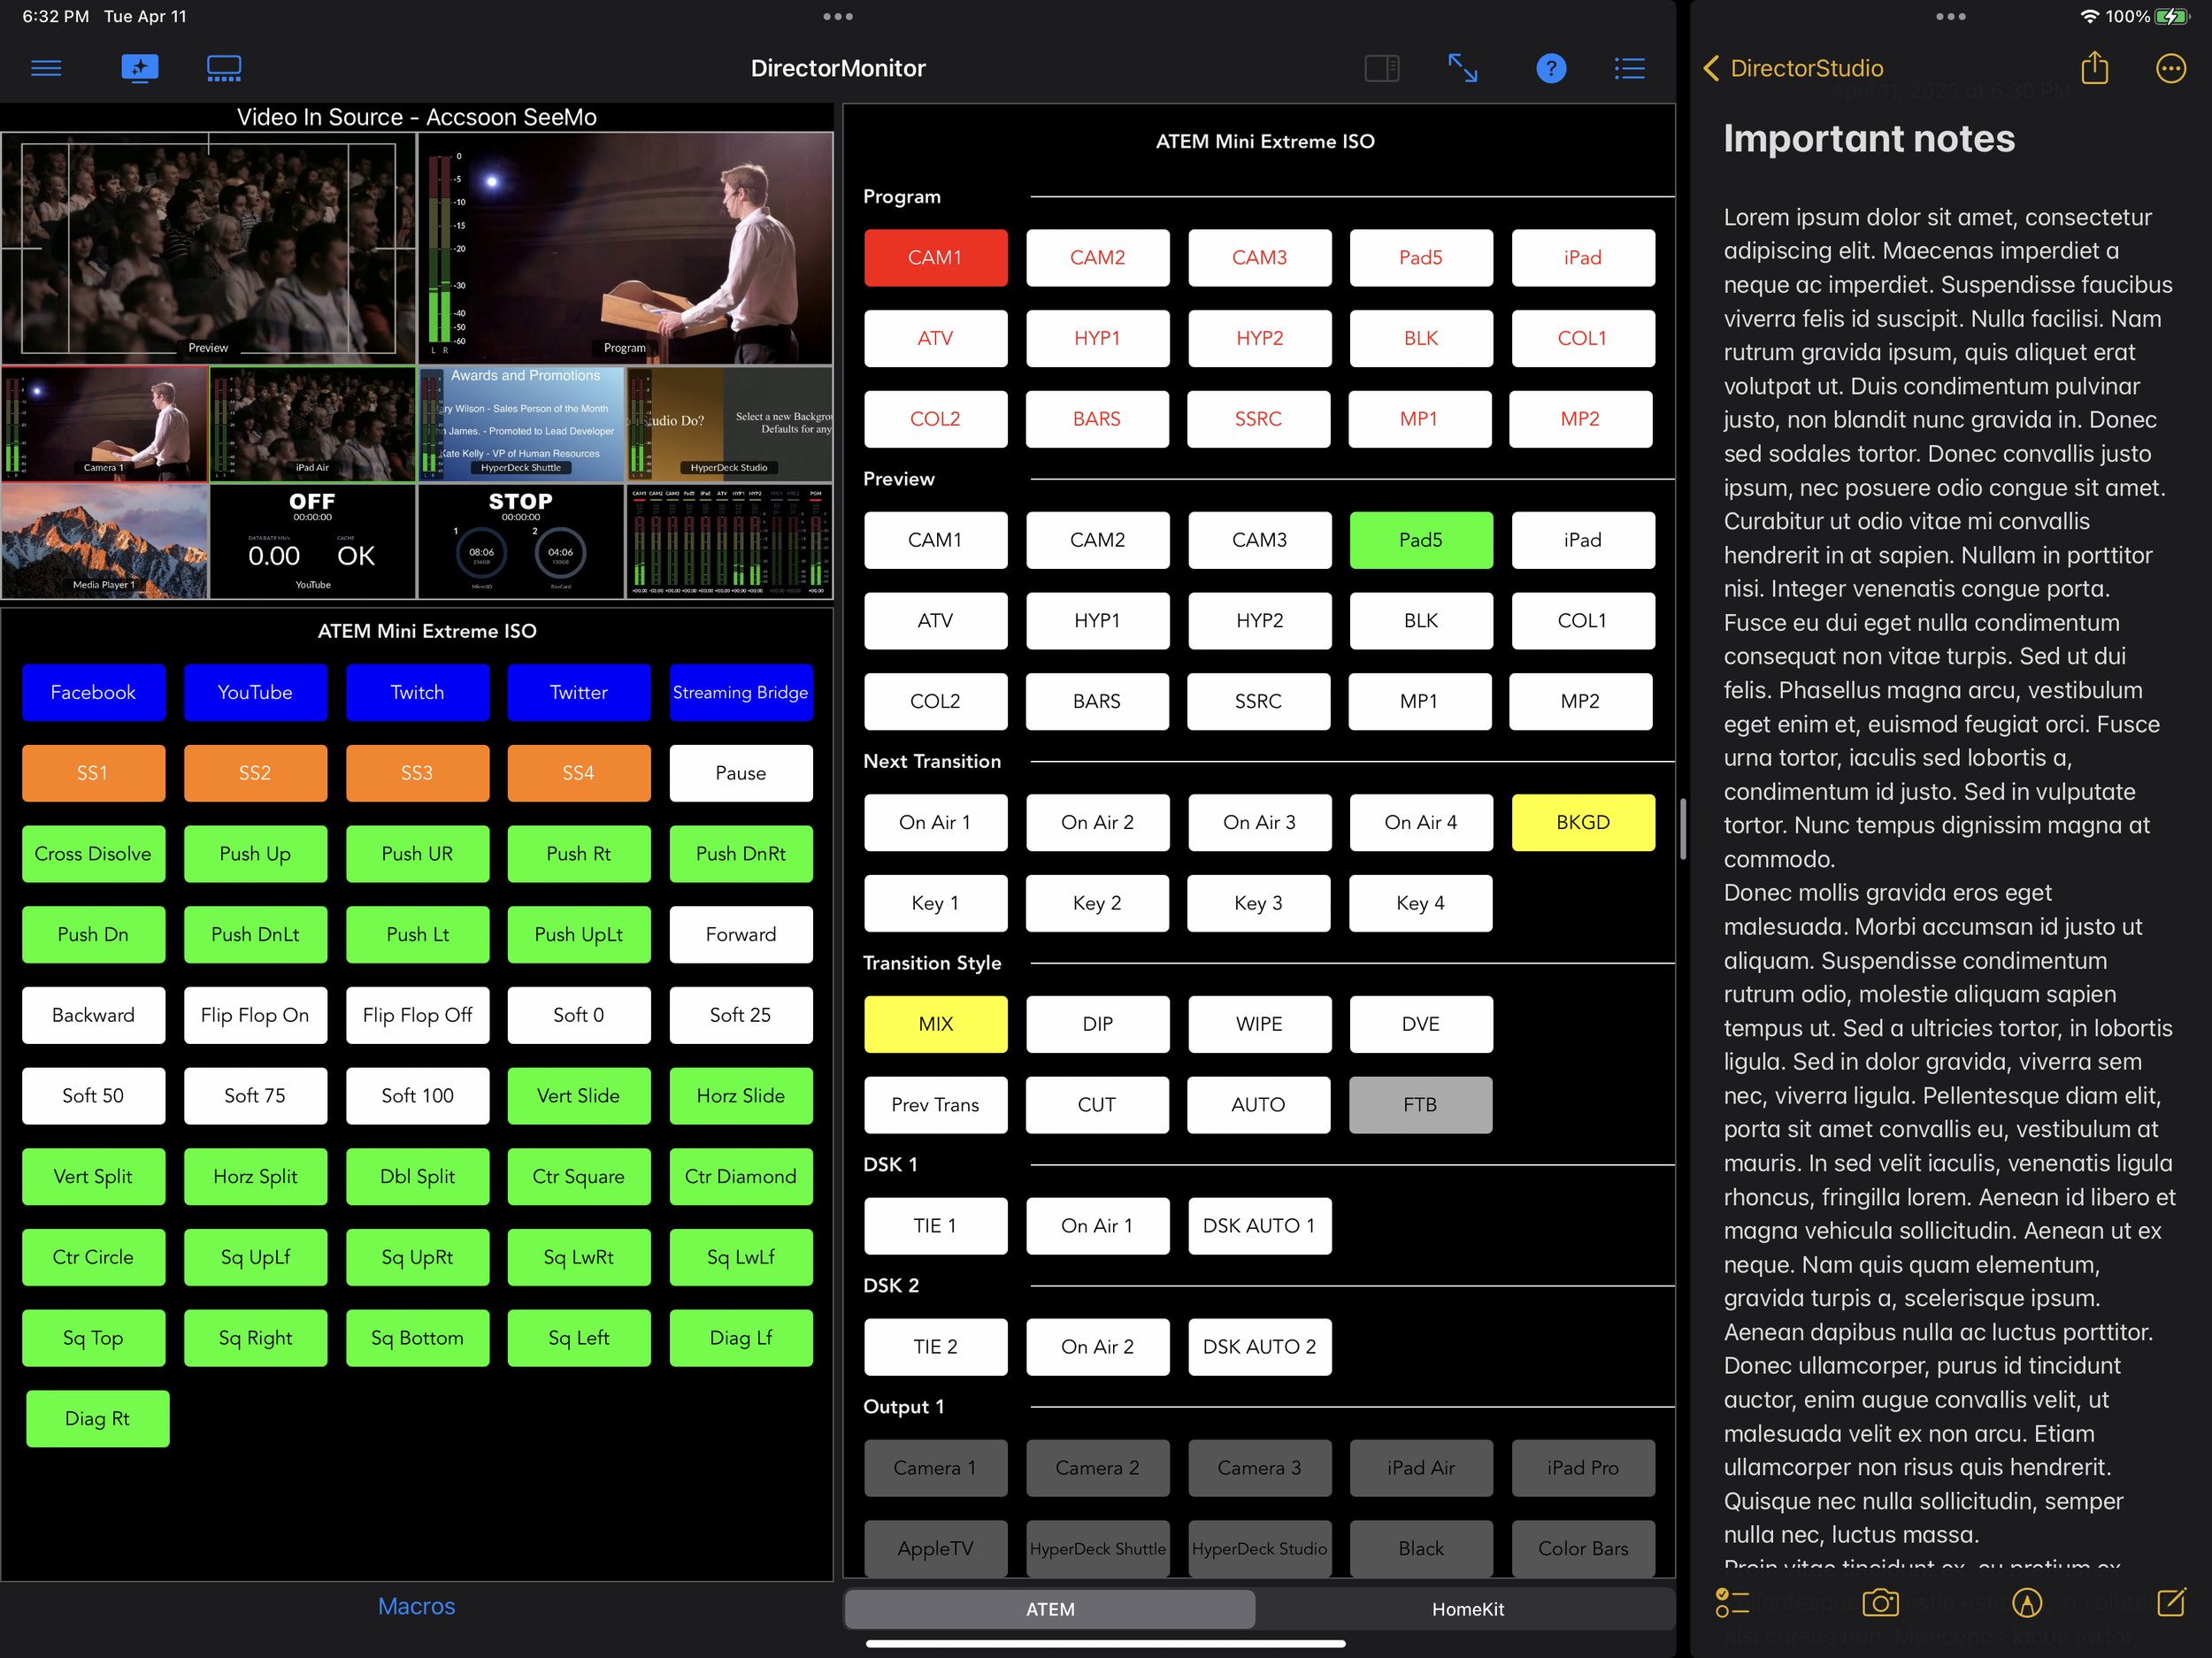Screen dimensions: 2212x1658
Task: Tap Prev Trans button
Action: (935, 1105)
